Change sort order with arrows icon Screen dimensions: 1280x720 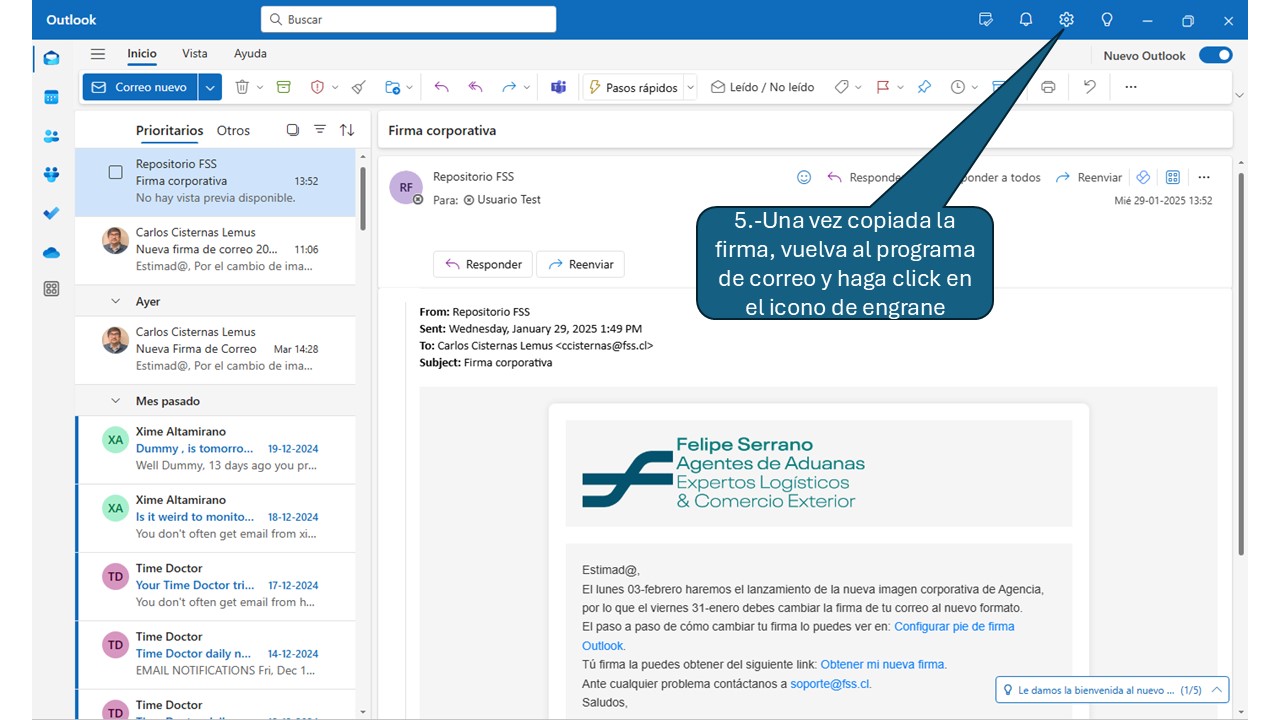point(347,130)
